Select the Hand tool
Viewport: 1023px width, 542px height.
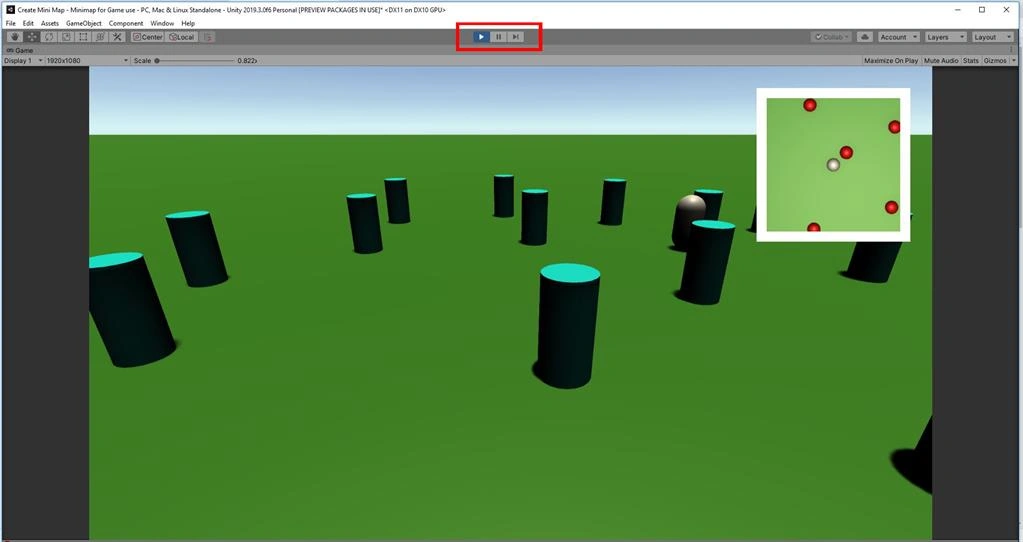coord(14,37)
